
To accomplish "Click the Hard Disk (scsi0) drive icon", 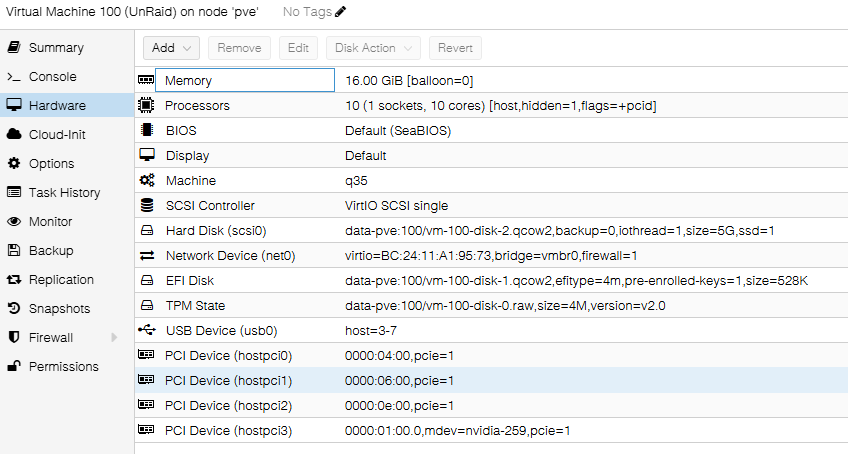I will click(147, 230).
